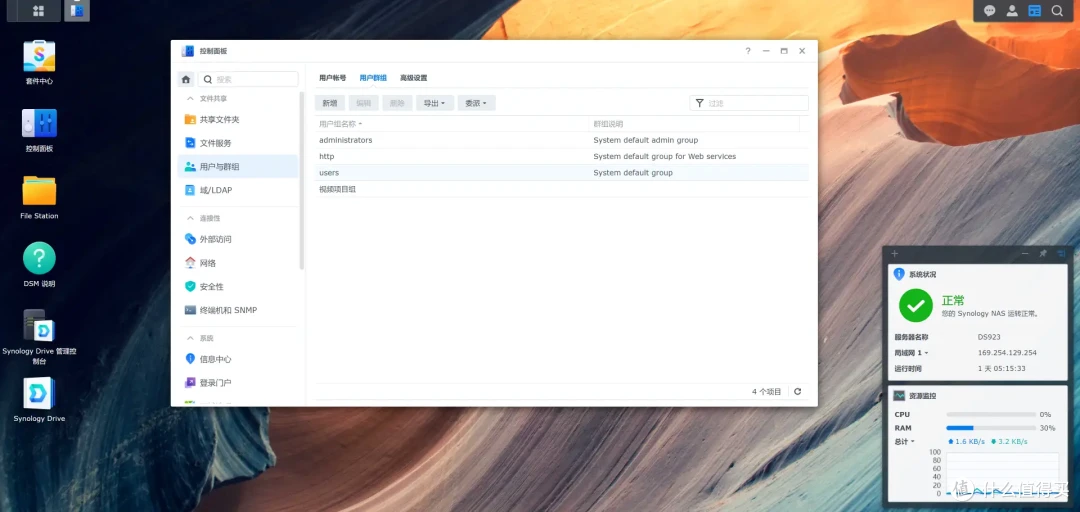Click the 资源监控 monitor icon
This screenshot has height=512, width=1080.
click(899, 396)
